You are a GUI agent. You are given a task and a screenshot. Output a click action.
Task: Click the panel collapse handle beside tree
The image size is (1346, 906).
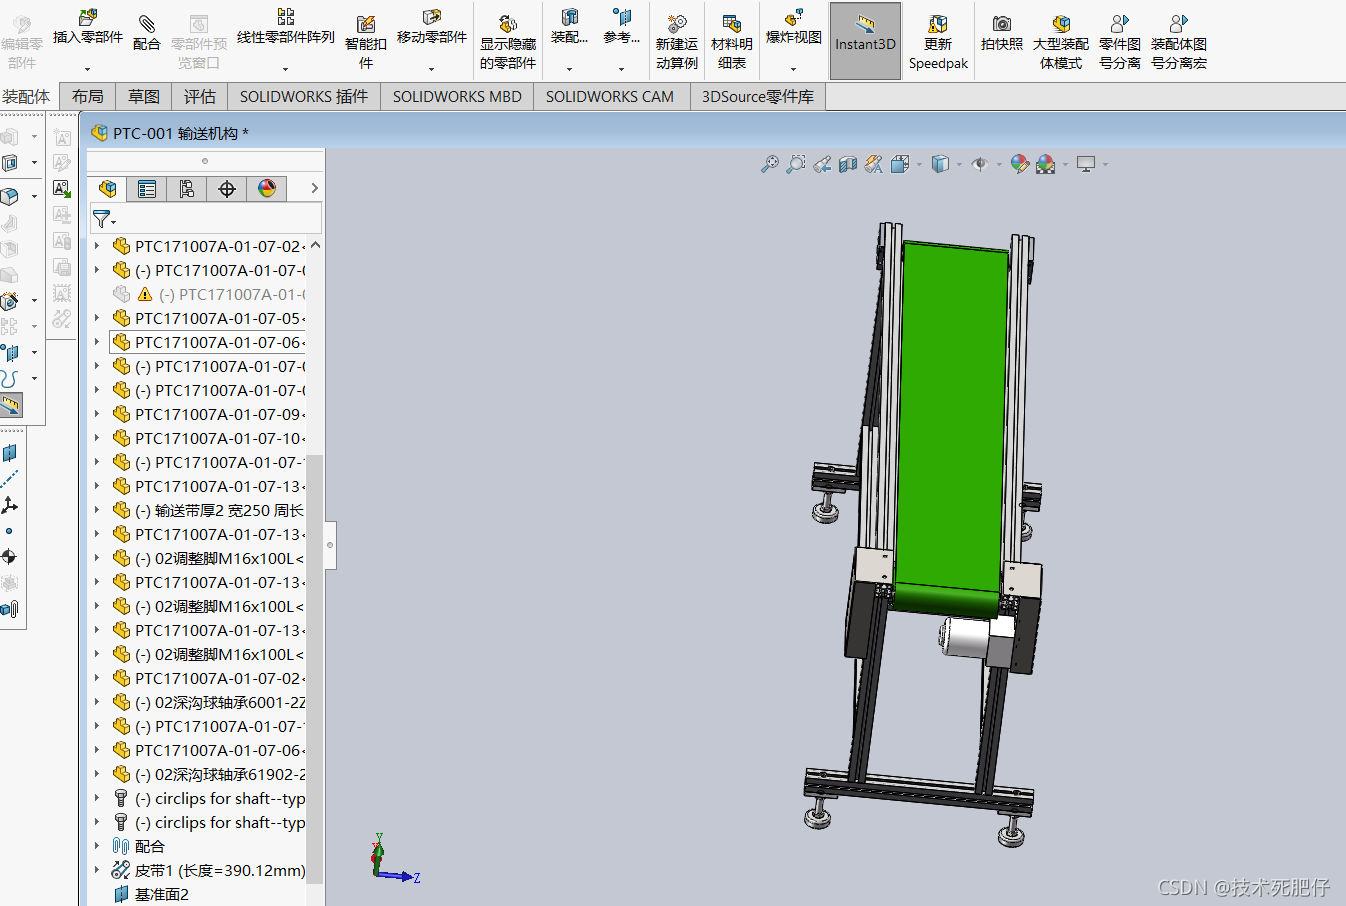[330, 545]
